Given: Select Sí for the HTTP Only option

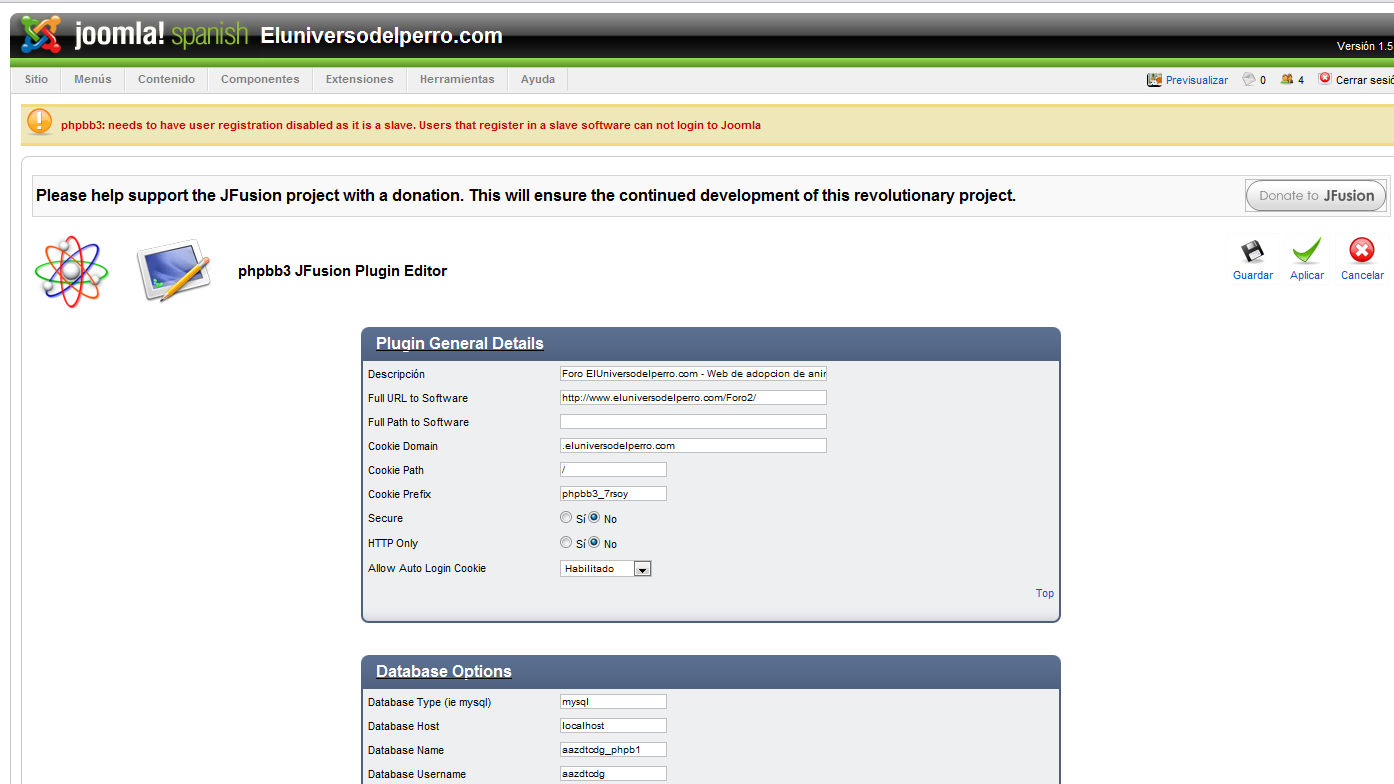Looking at the screenshot, I should click(x=566, y=543).
